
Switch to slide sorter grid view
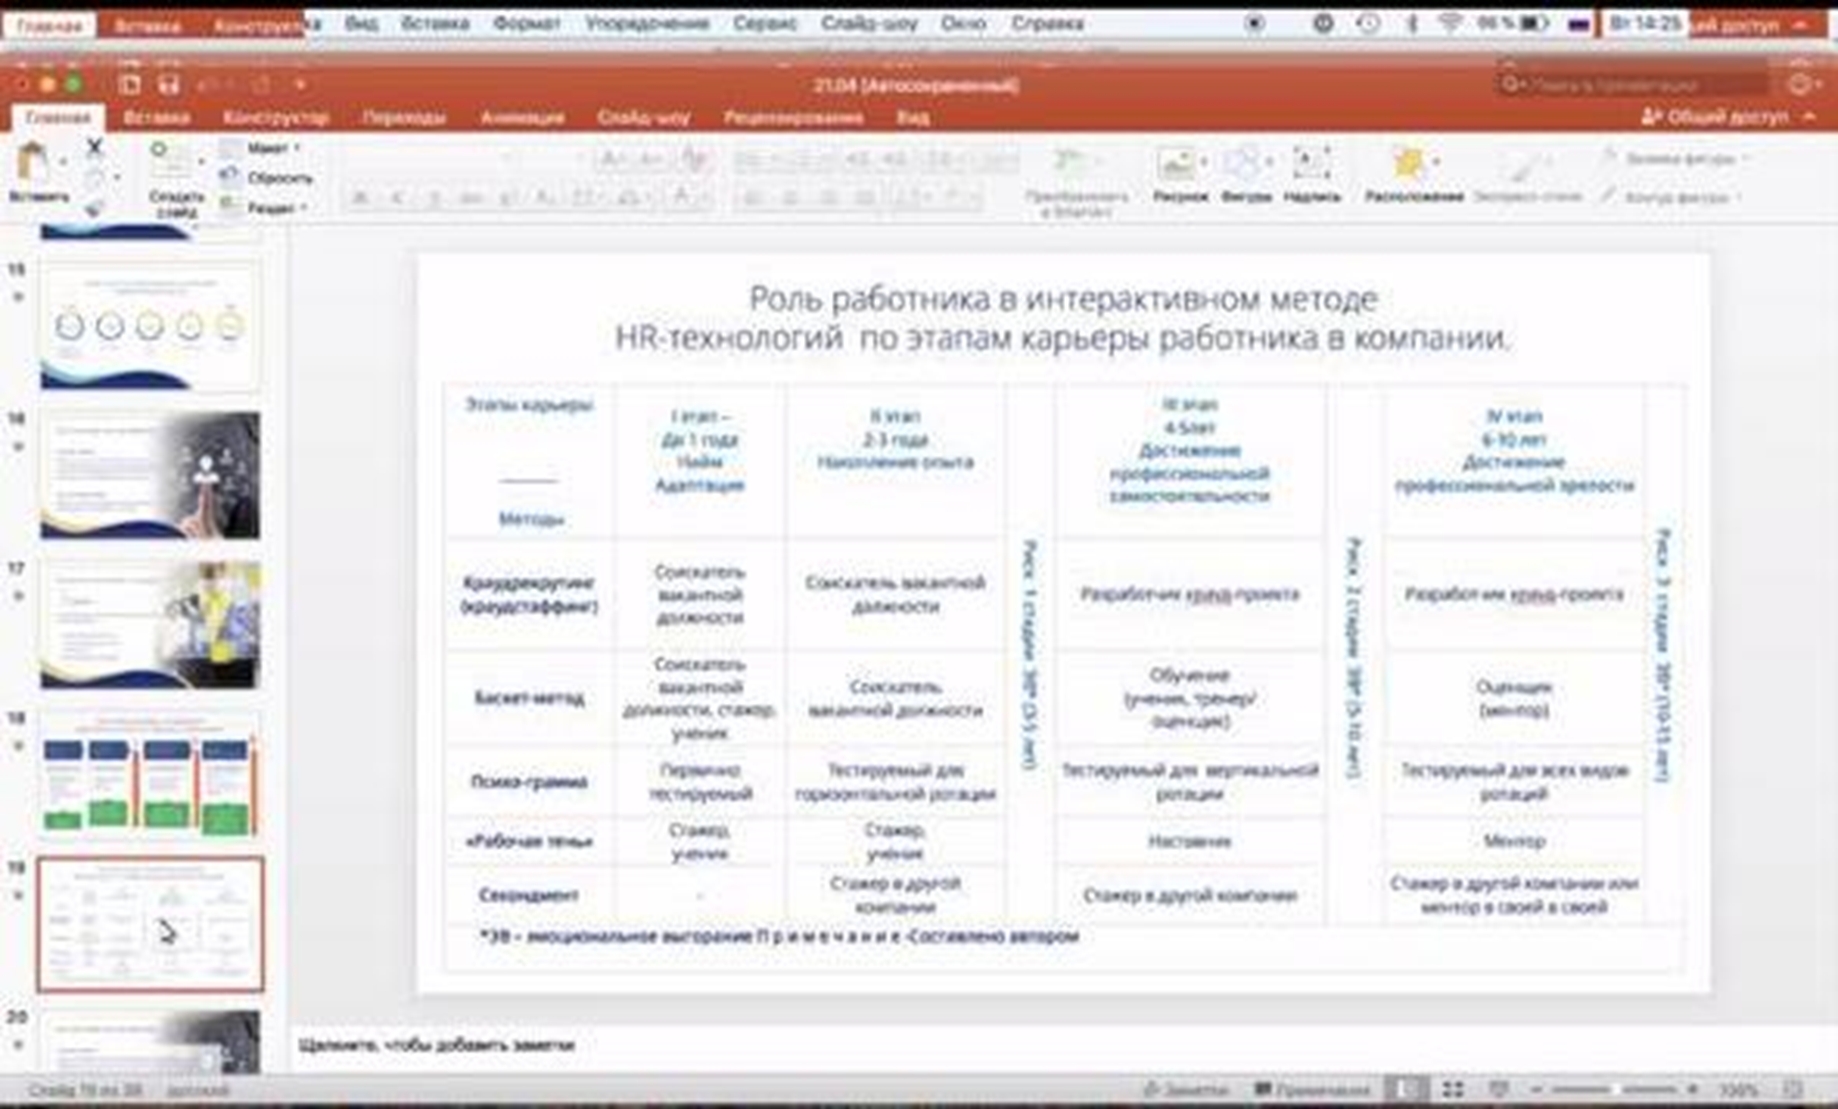pos(1453,1089)
